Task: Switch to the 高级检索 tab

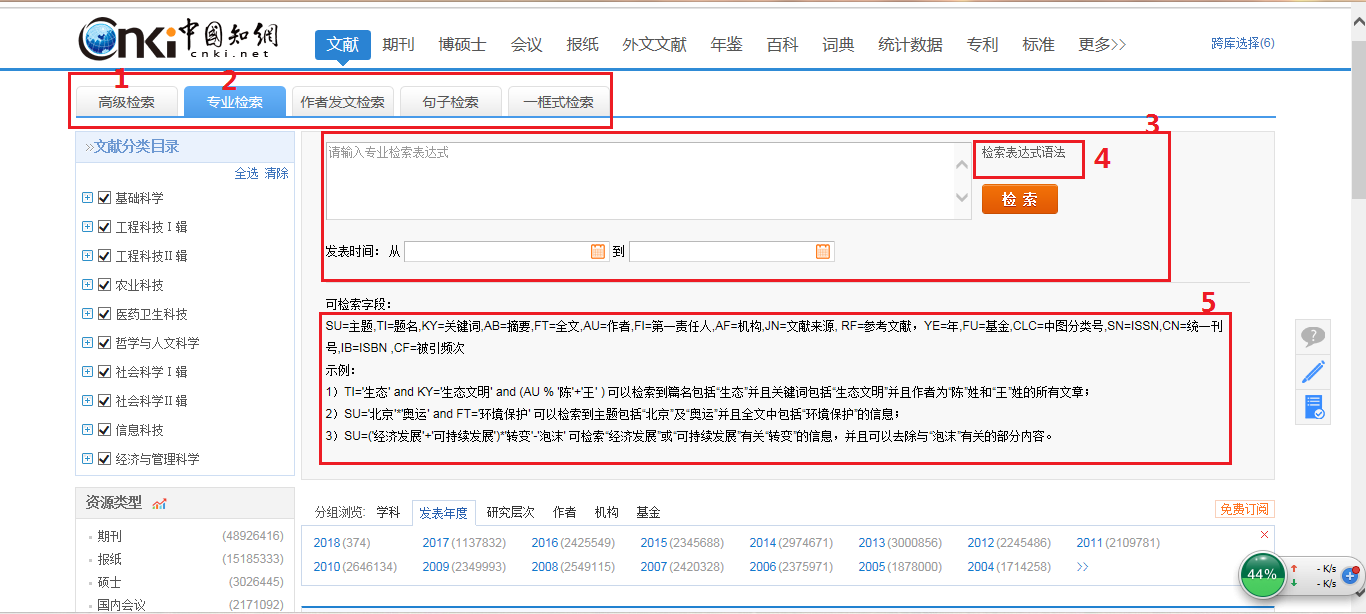Action: coord(127,102)
